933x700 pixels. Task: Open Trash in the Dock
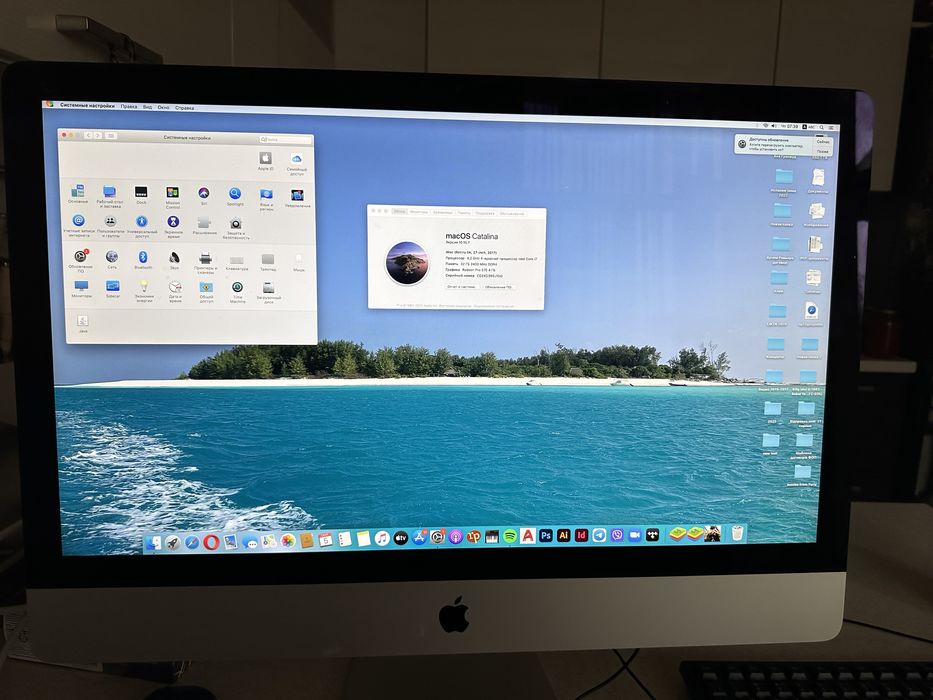coord(737,533)
